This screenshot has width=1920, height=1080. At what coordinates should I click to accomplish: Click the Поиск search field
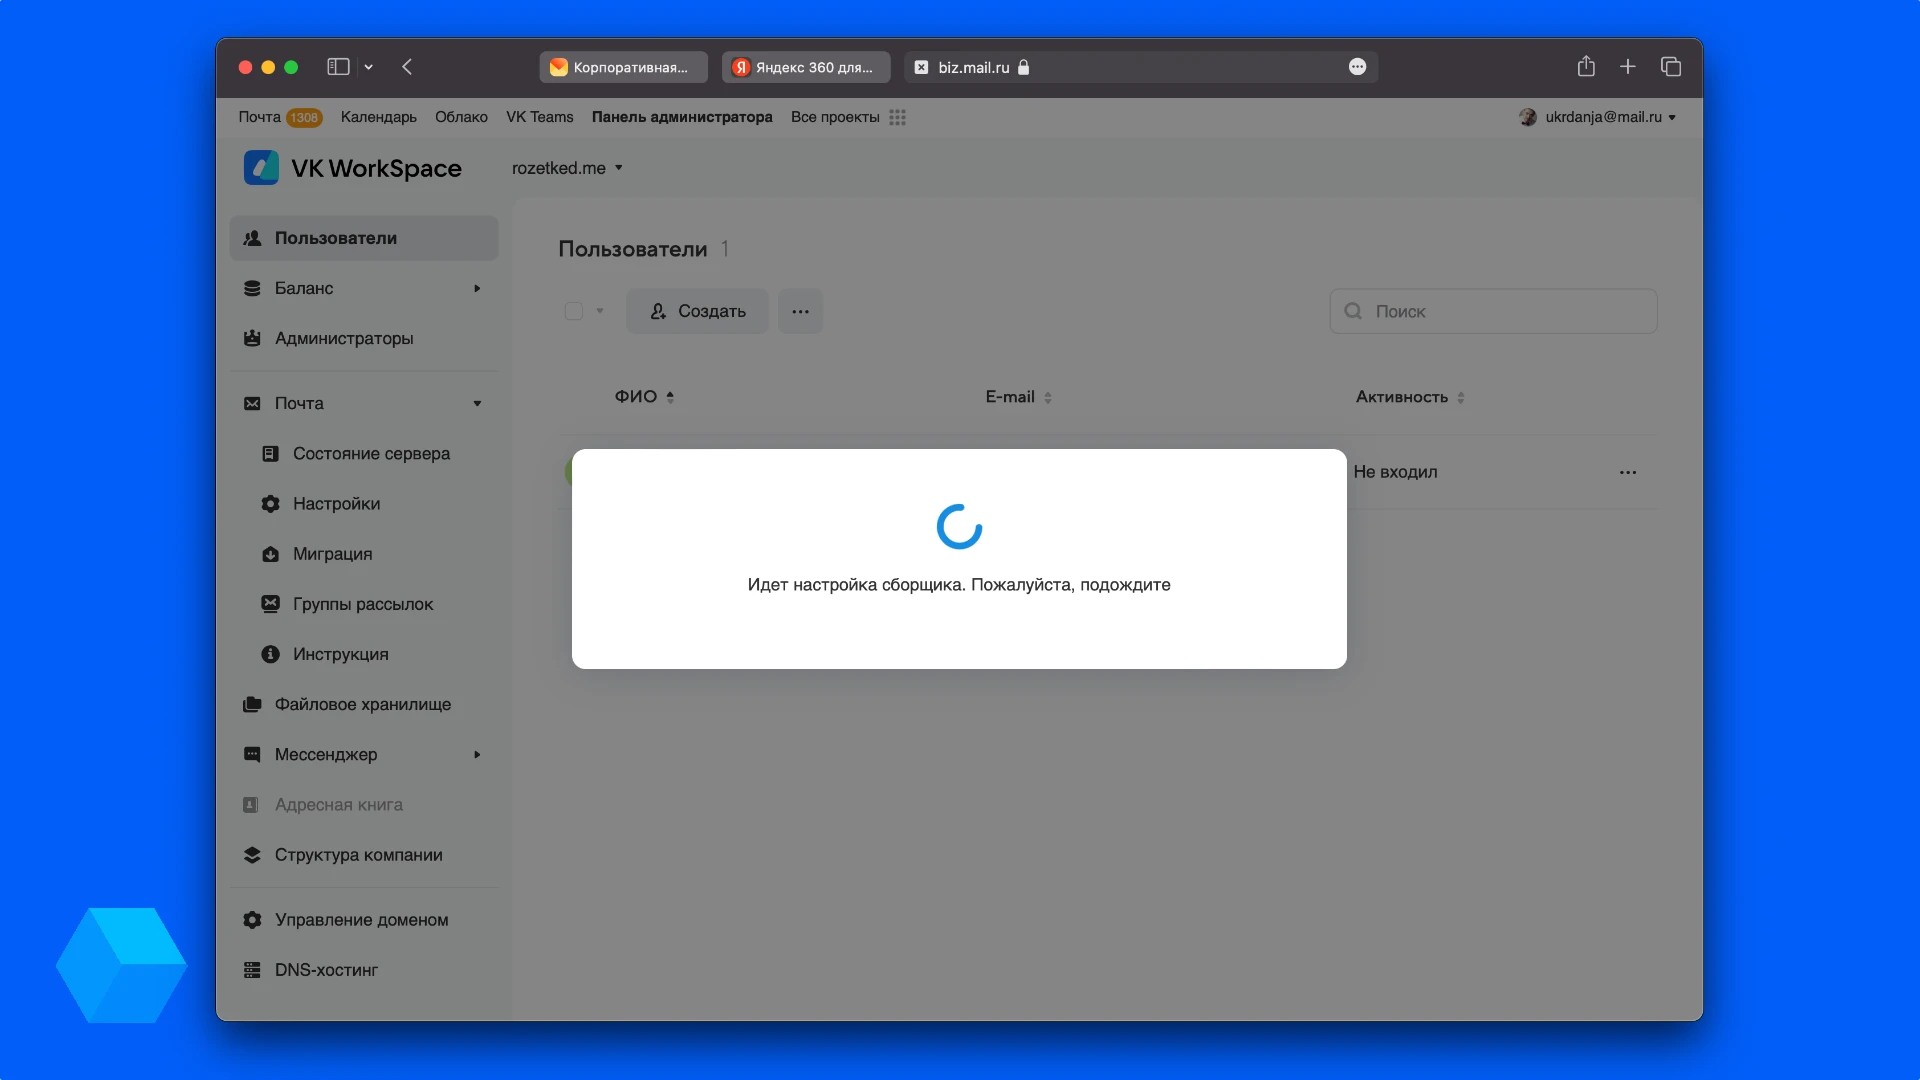[x=1493, y=311]
